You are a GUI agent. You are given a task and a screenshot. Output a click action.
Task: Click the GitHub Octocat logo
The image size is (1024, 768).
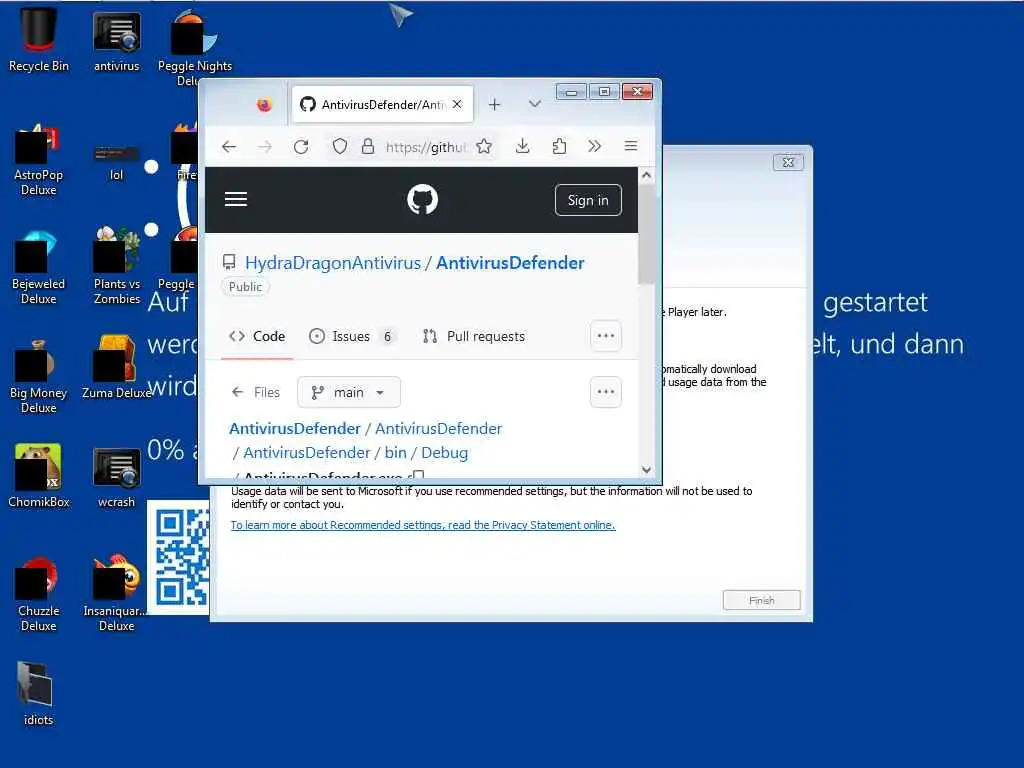[423, 199]
